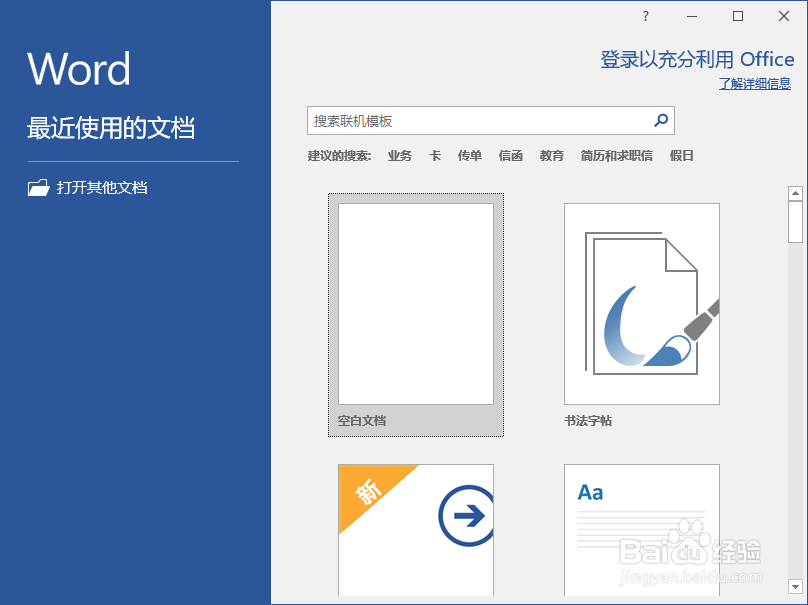The height and width of the screenshot is (605, 808).
Task: Open the new tour template with arrow
Action: coord(416,530)
